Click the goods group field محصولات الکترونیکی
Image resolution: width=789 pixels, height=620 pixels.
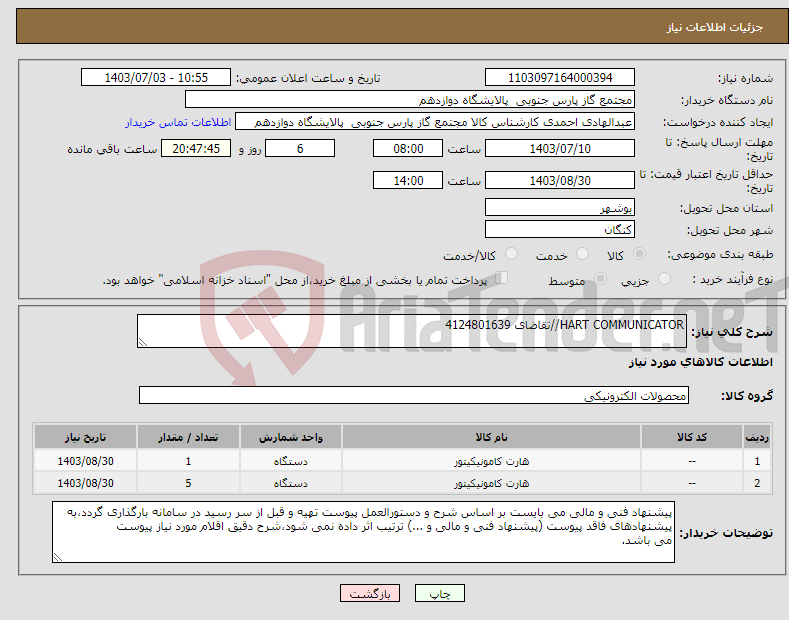pos(414,396)
